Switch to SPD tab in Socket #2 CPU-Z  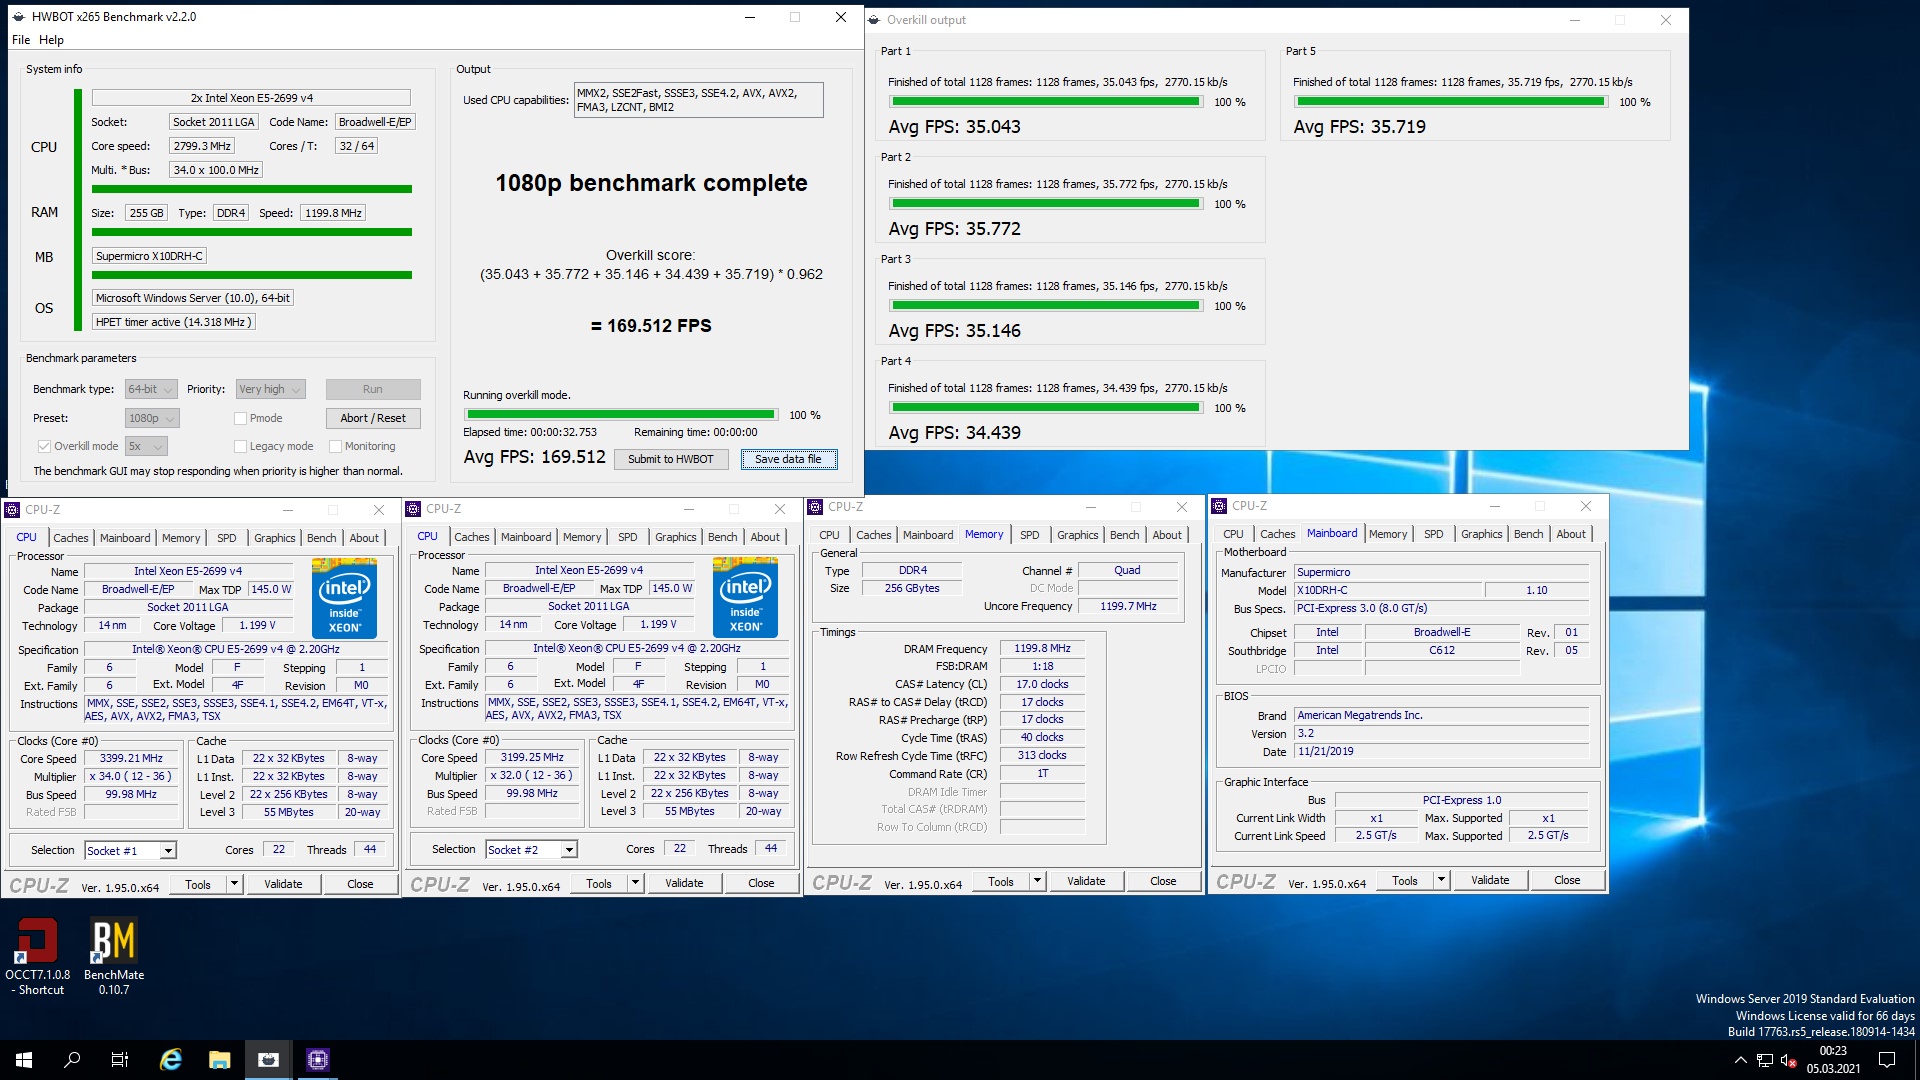627,537
